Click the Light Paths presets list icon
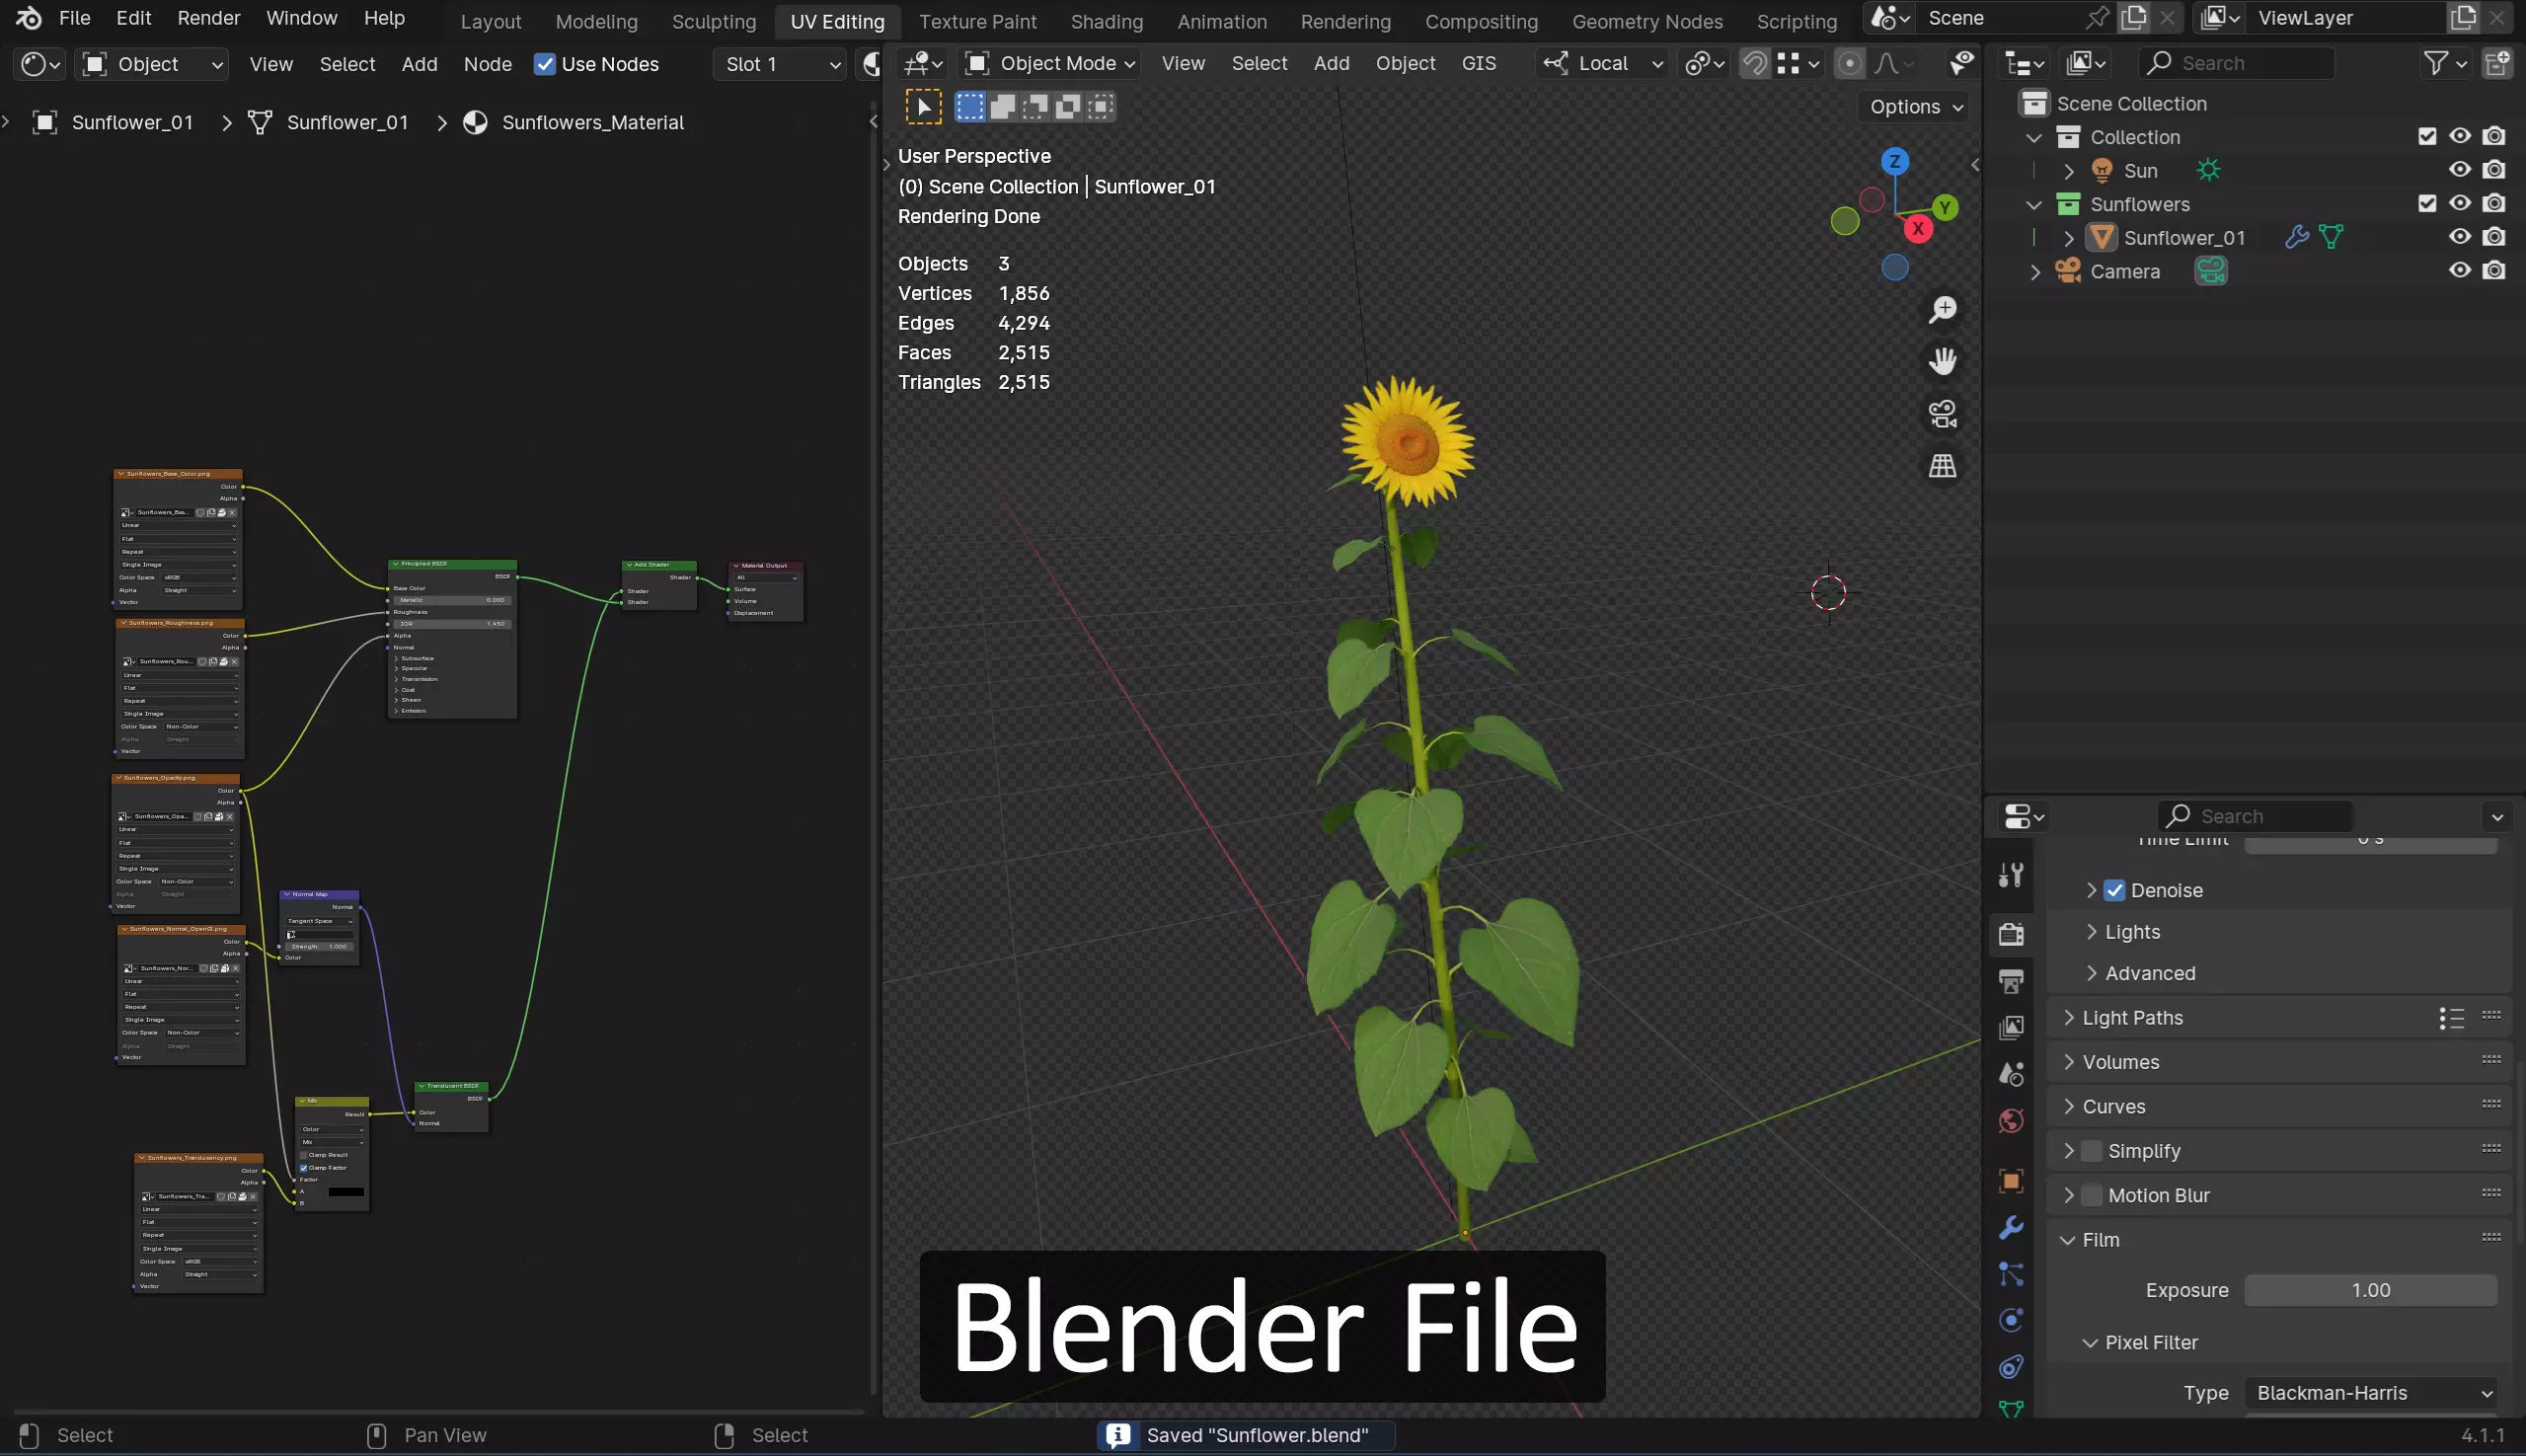Image resolution: width=2526 pixels, height=1456 pixels. [x=2451, y=1018]
